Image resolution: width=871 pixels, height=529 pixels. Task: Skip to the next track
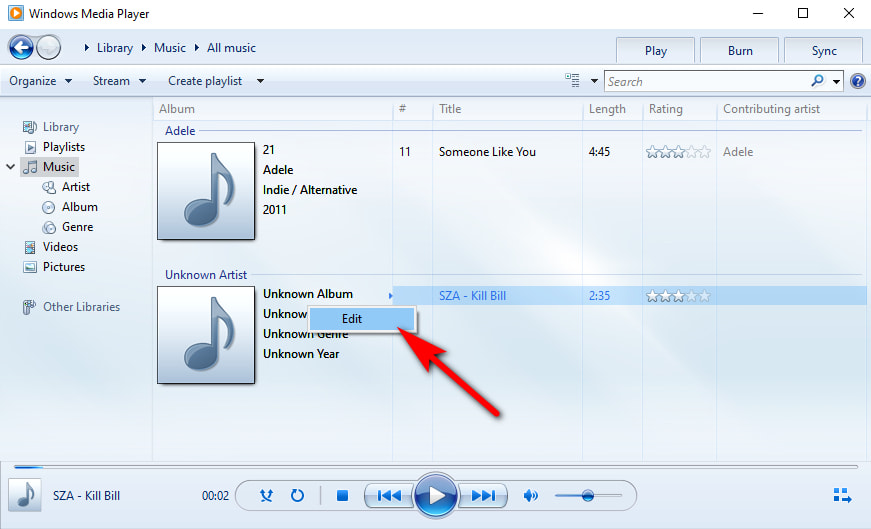click(x=483, y=495)
